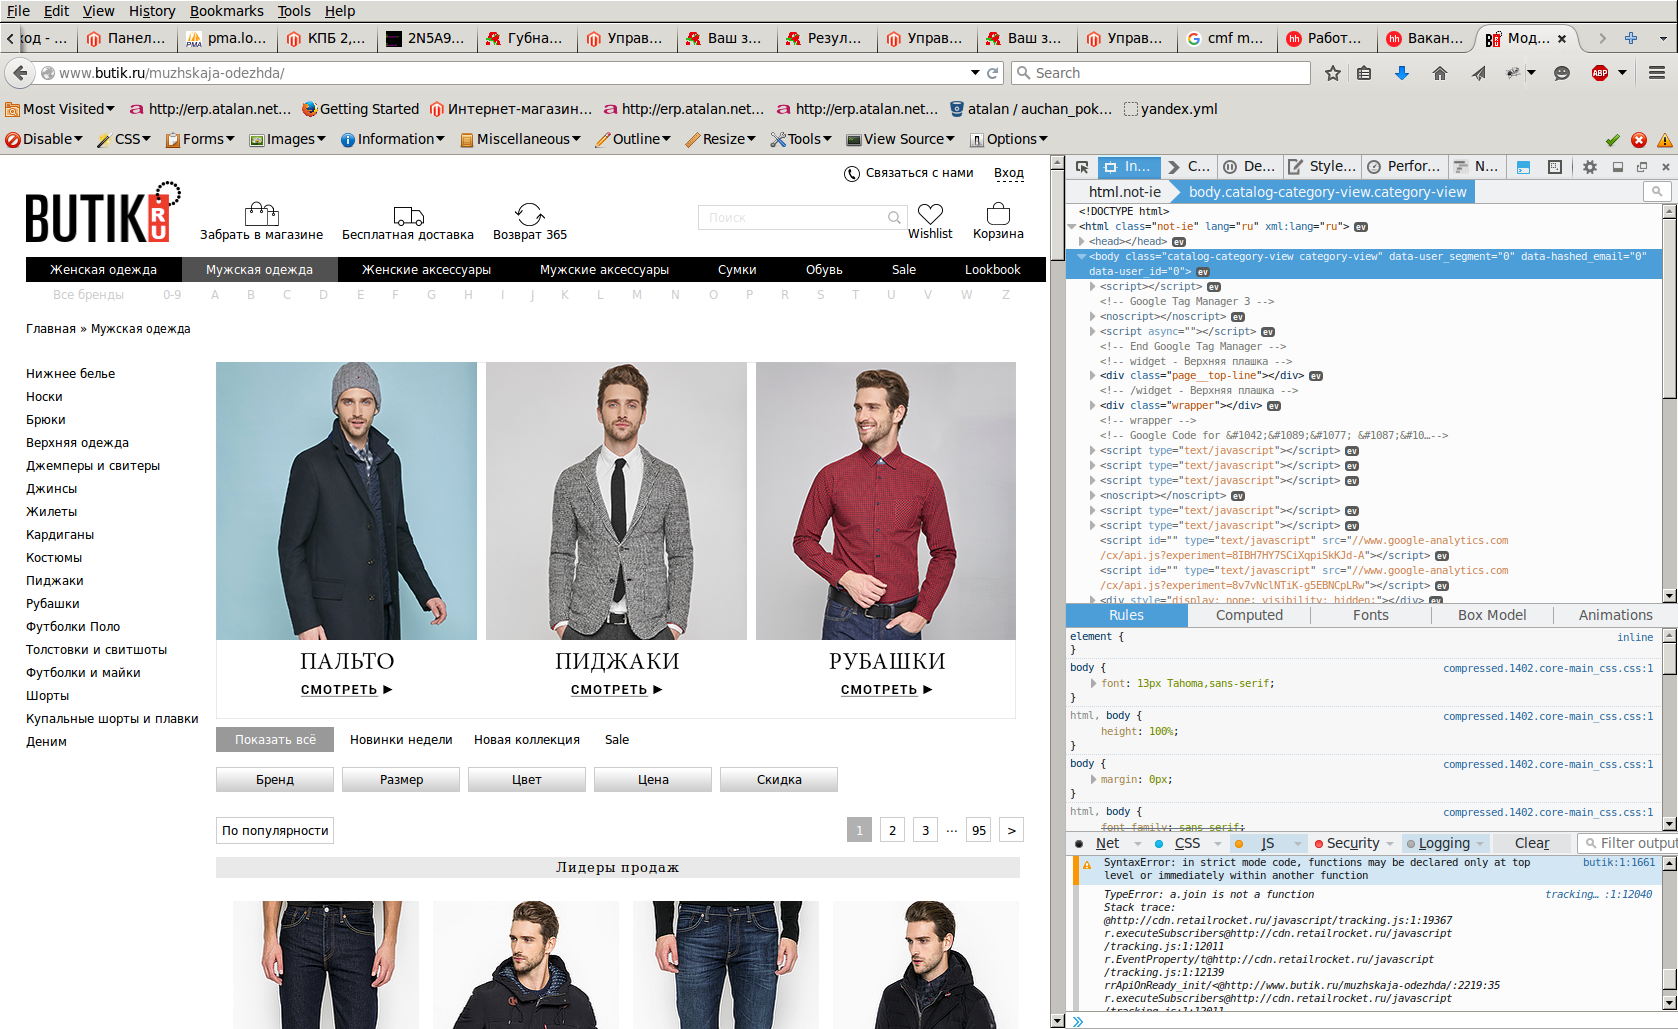Viewport: 1678px width, 1029px height.
Task: Open the Wishlist heart icon
Action: (931, 213)
